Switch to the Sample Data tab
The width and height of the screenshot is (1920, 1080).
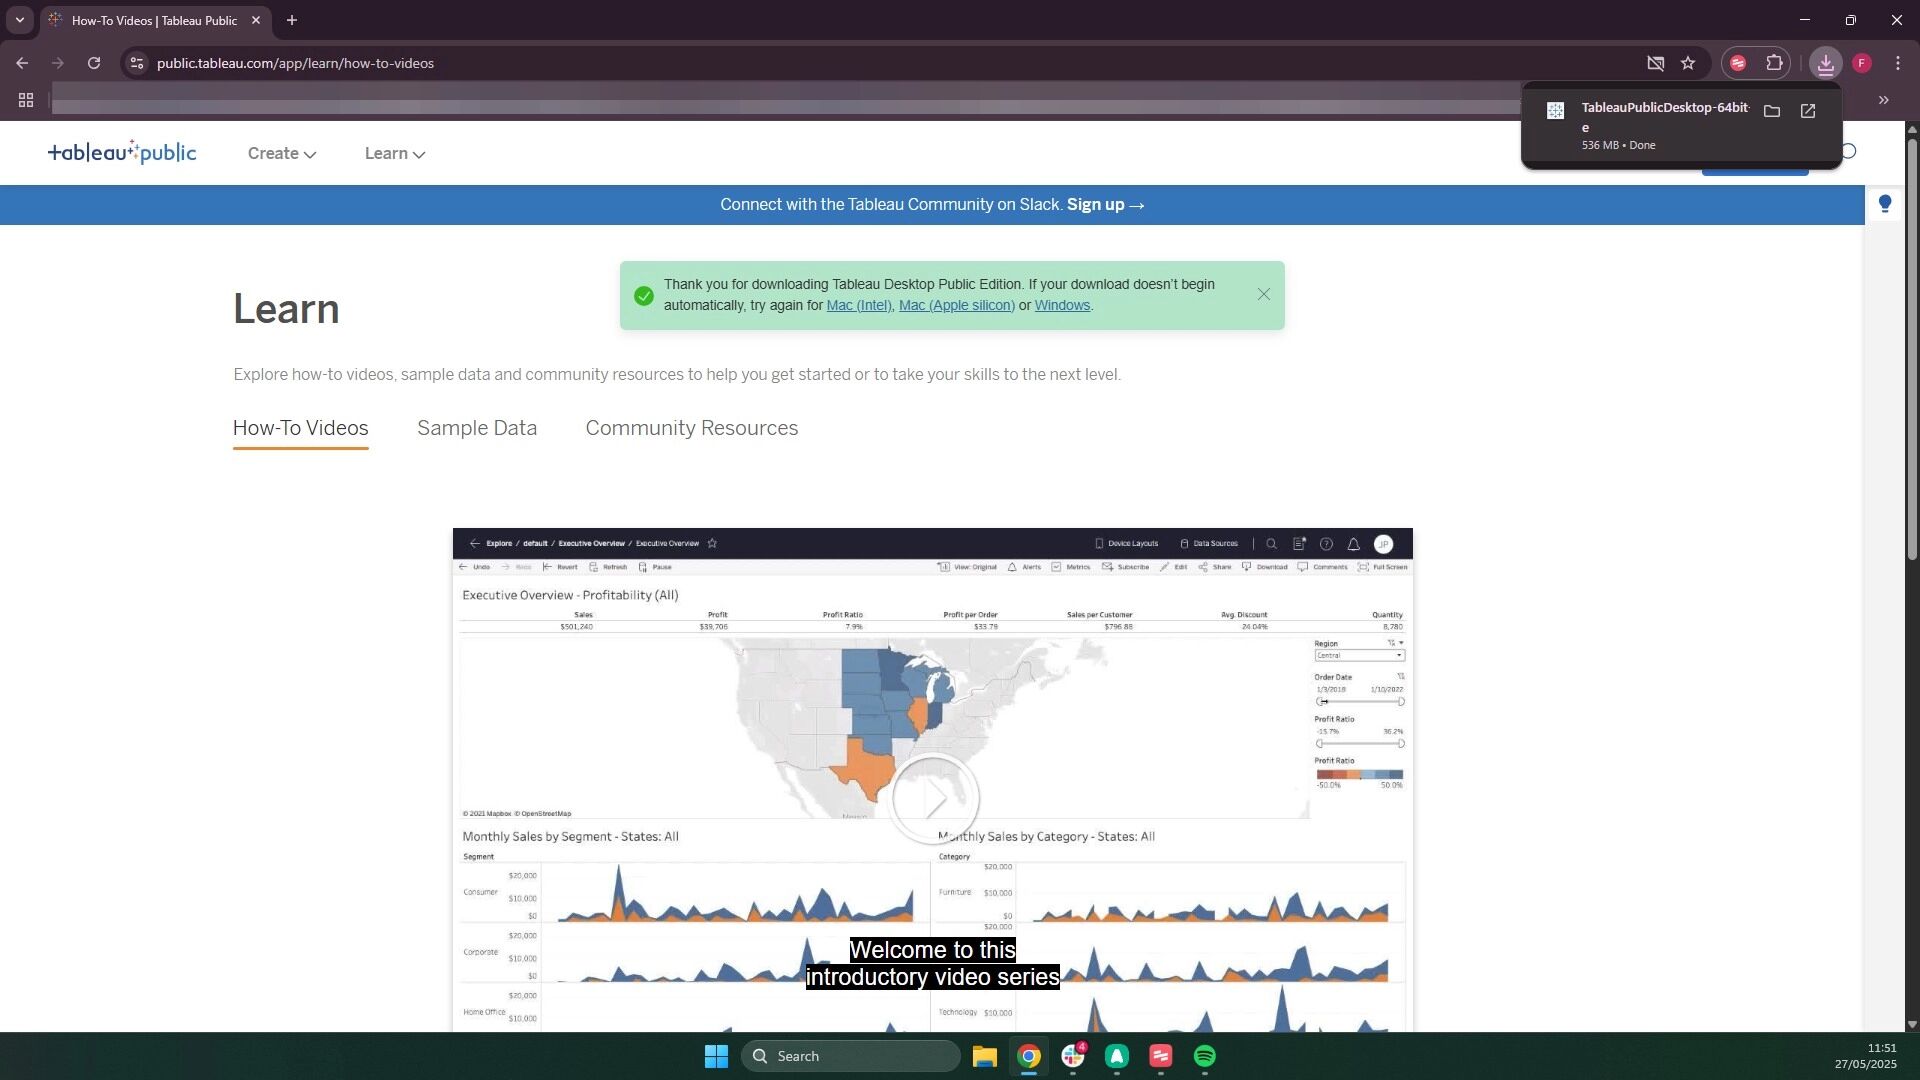tap(476, 428)
